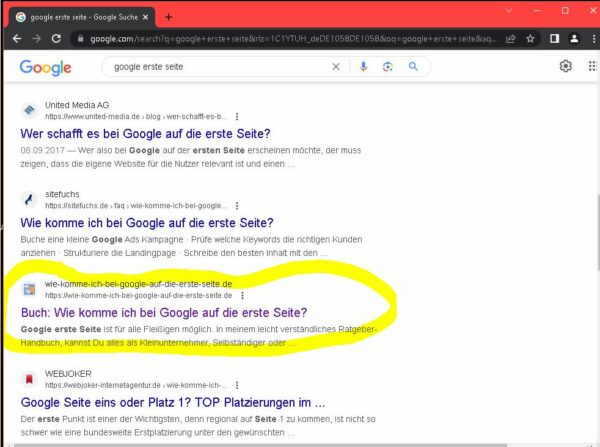Click the horizontal scrollbar at bottom
The image size is (600, 447).
point(260,445)
